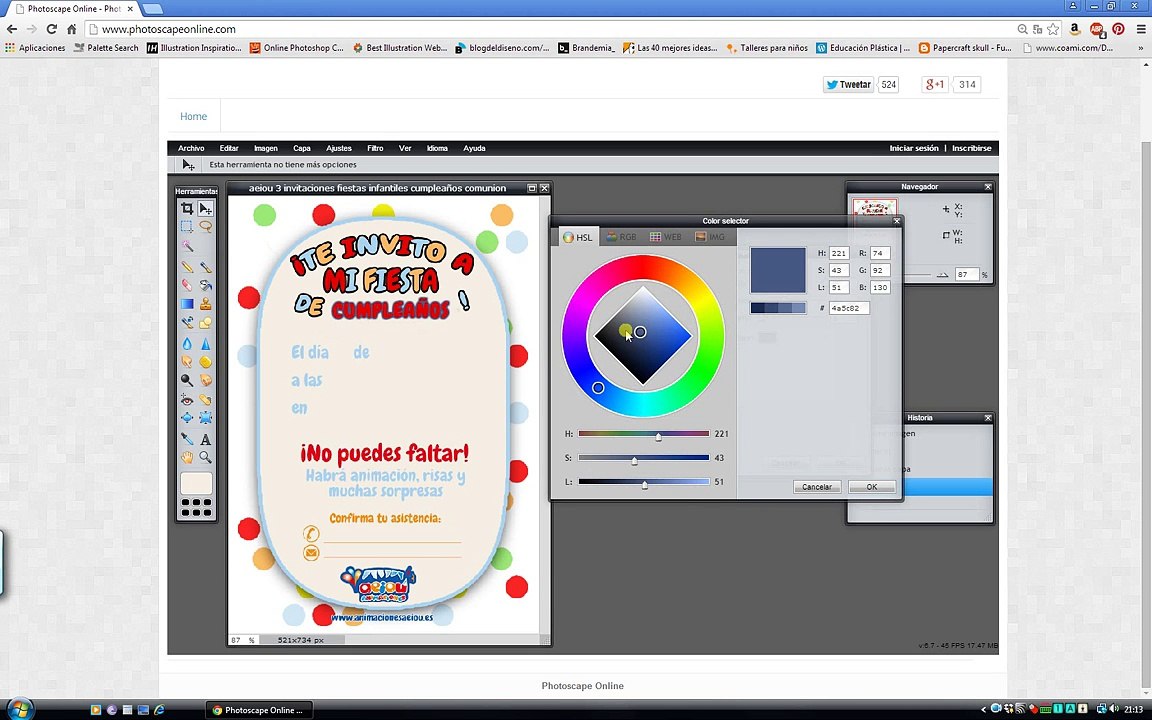Select the rectangular Marquee tool

point(187,227)
